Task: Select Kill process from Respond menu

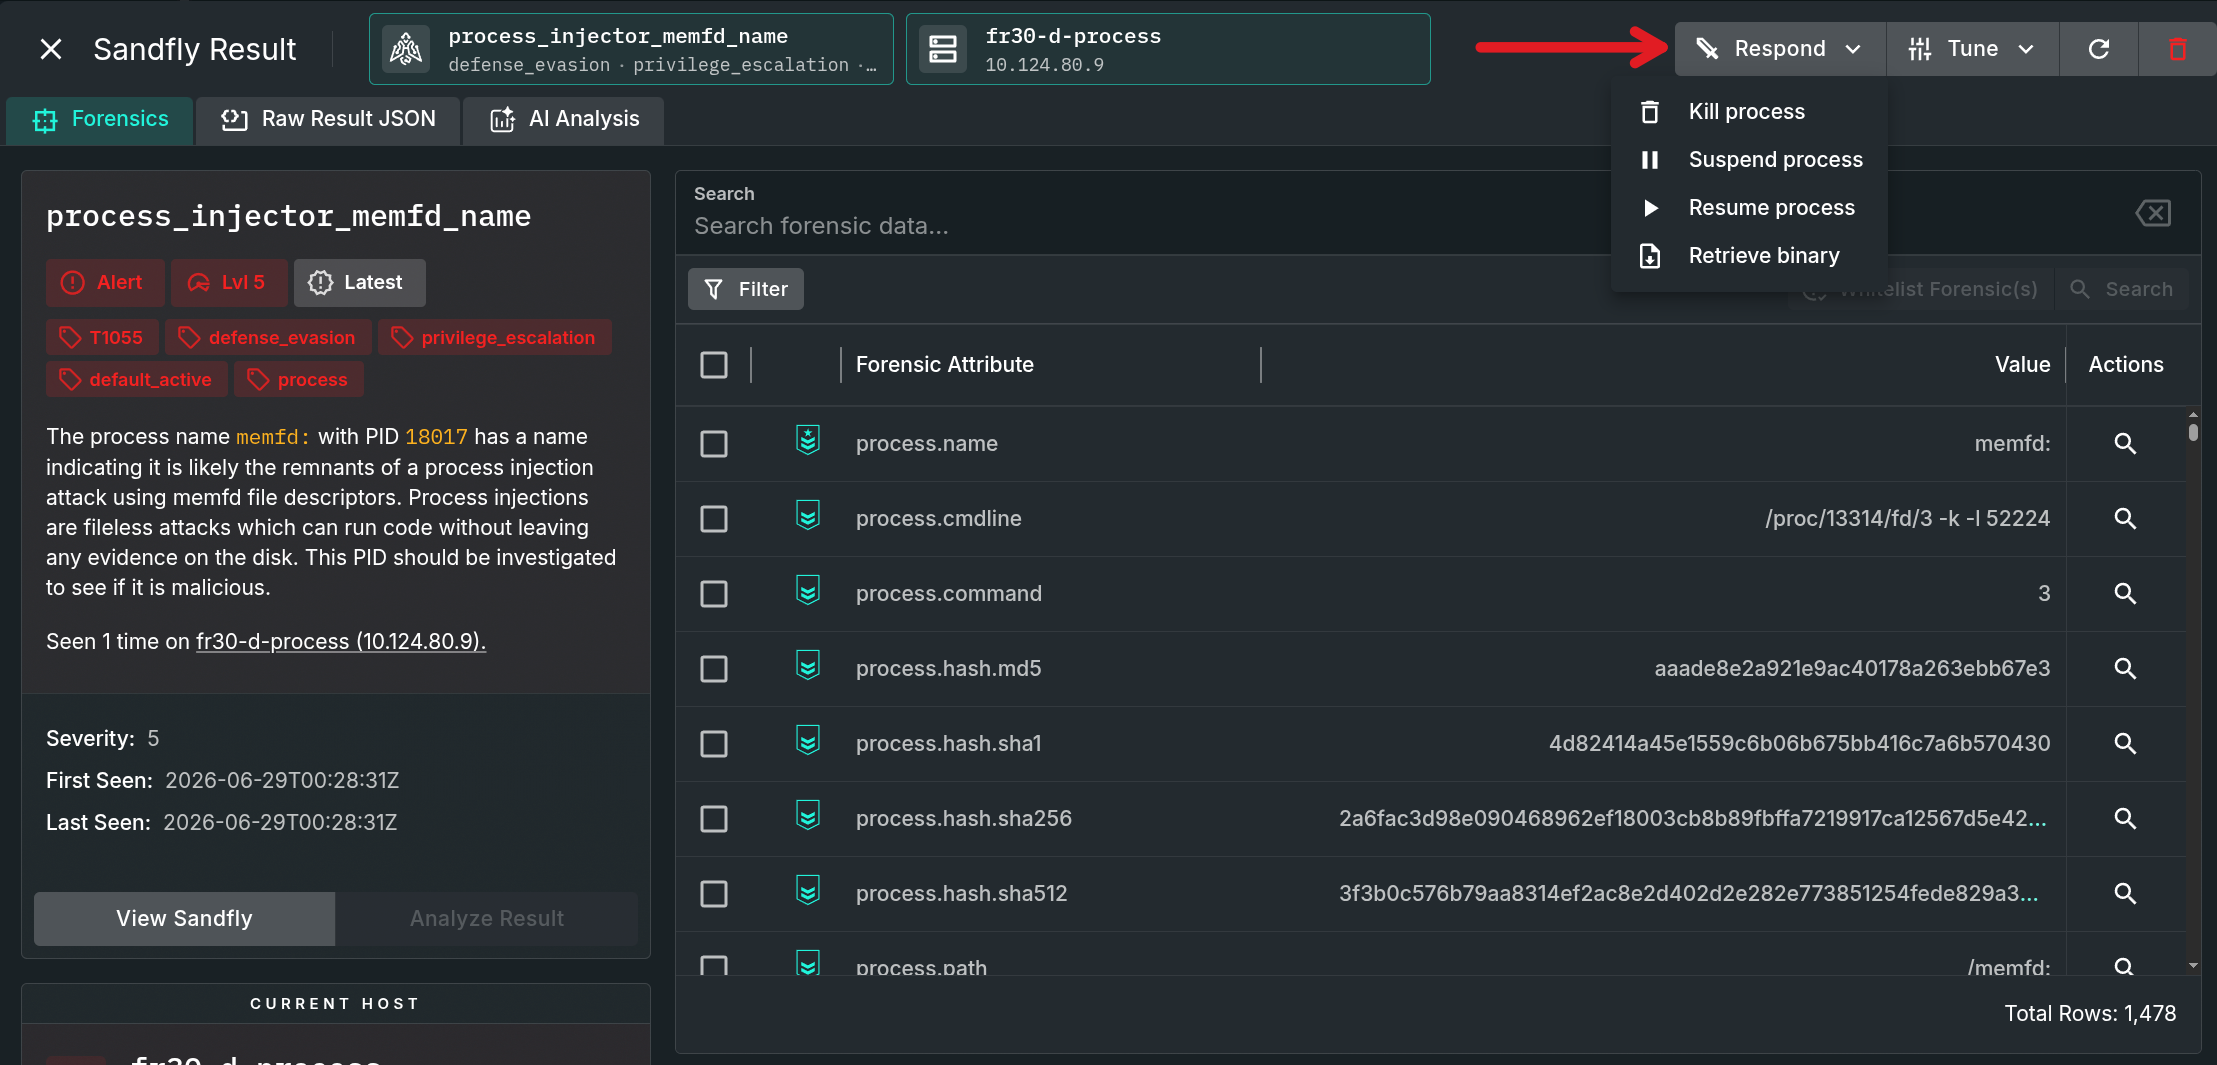Action: (x=1749, y=112)
